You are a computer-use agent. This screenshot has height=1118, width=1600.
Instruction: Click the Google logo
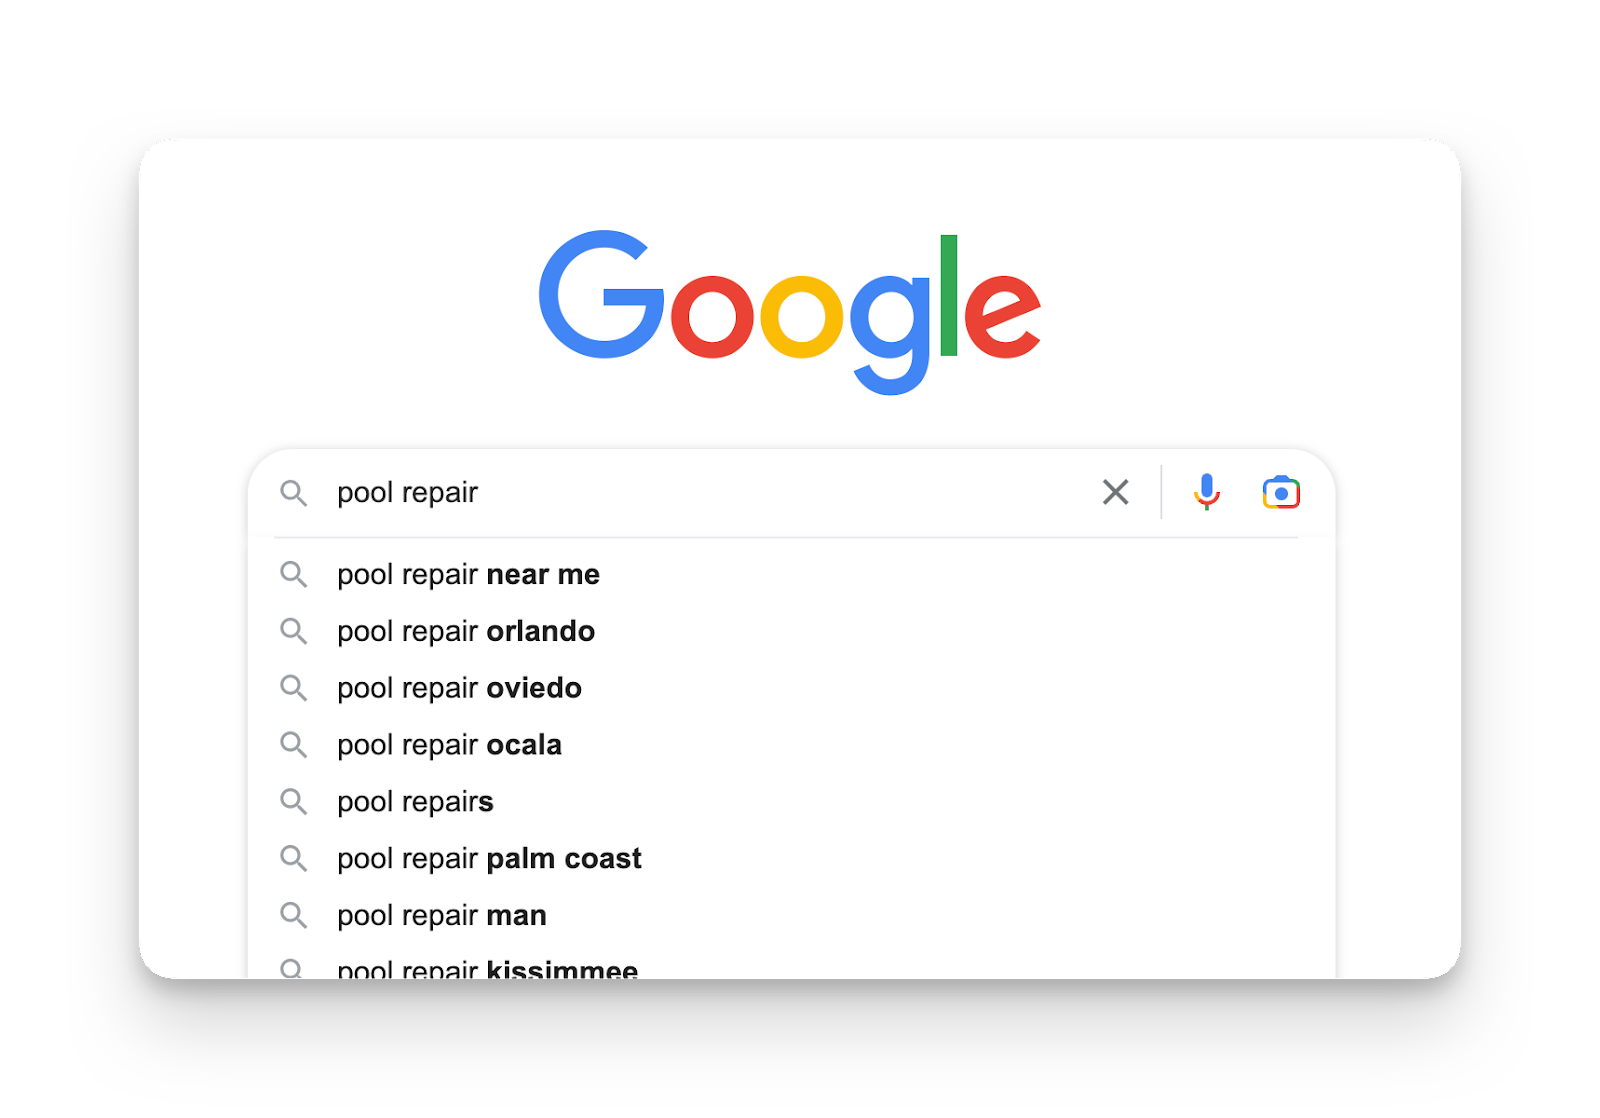(x=790, y=310)
